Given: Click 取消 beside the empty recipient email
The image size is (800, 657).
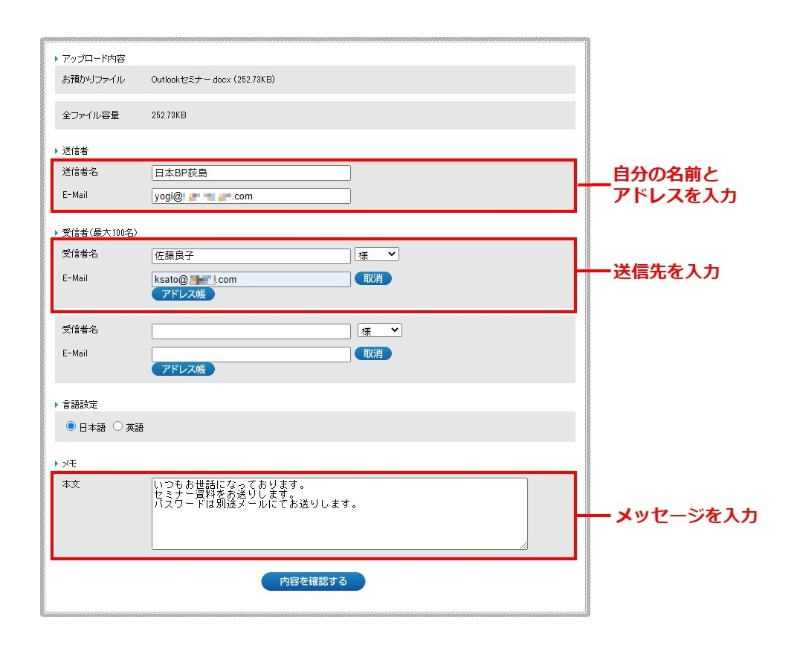Looking at the screenshot, I should coord(373,353).
